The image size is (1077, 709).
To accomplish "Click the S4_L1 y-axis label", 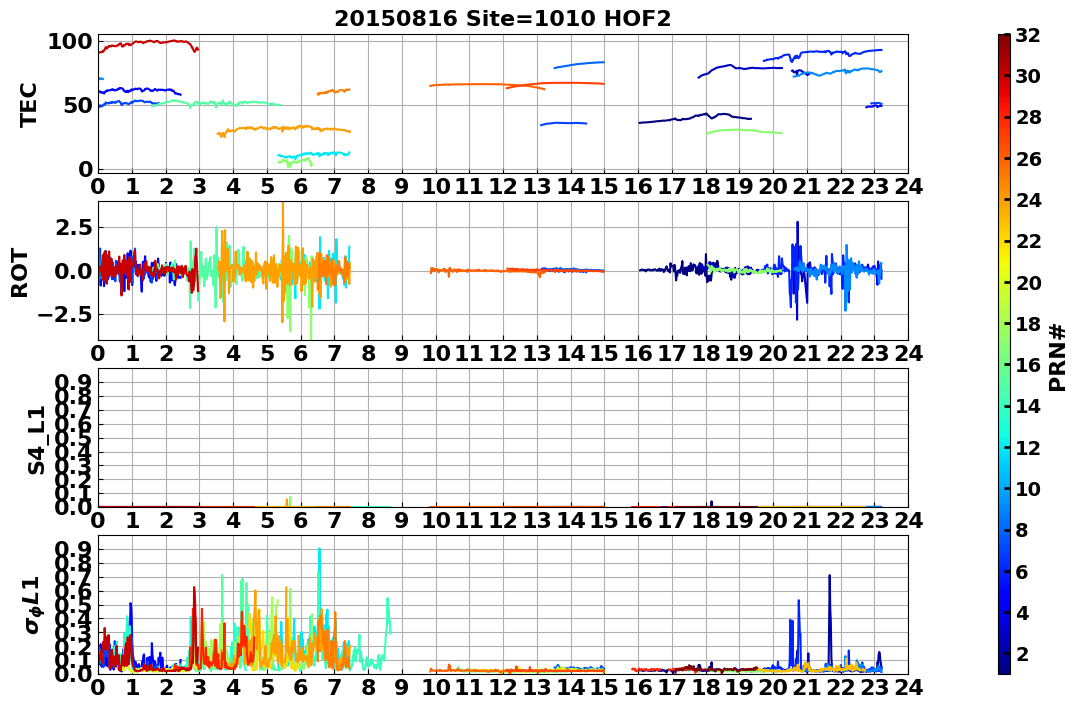I will [36, 440].
